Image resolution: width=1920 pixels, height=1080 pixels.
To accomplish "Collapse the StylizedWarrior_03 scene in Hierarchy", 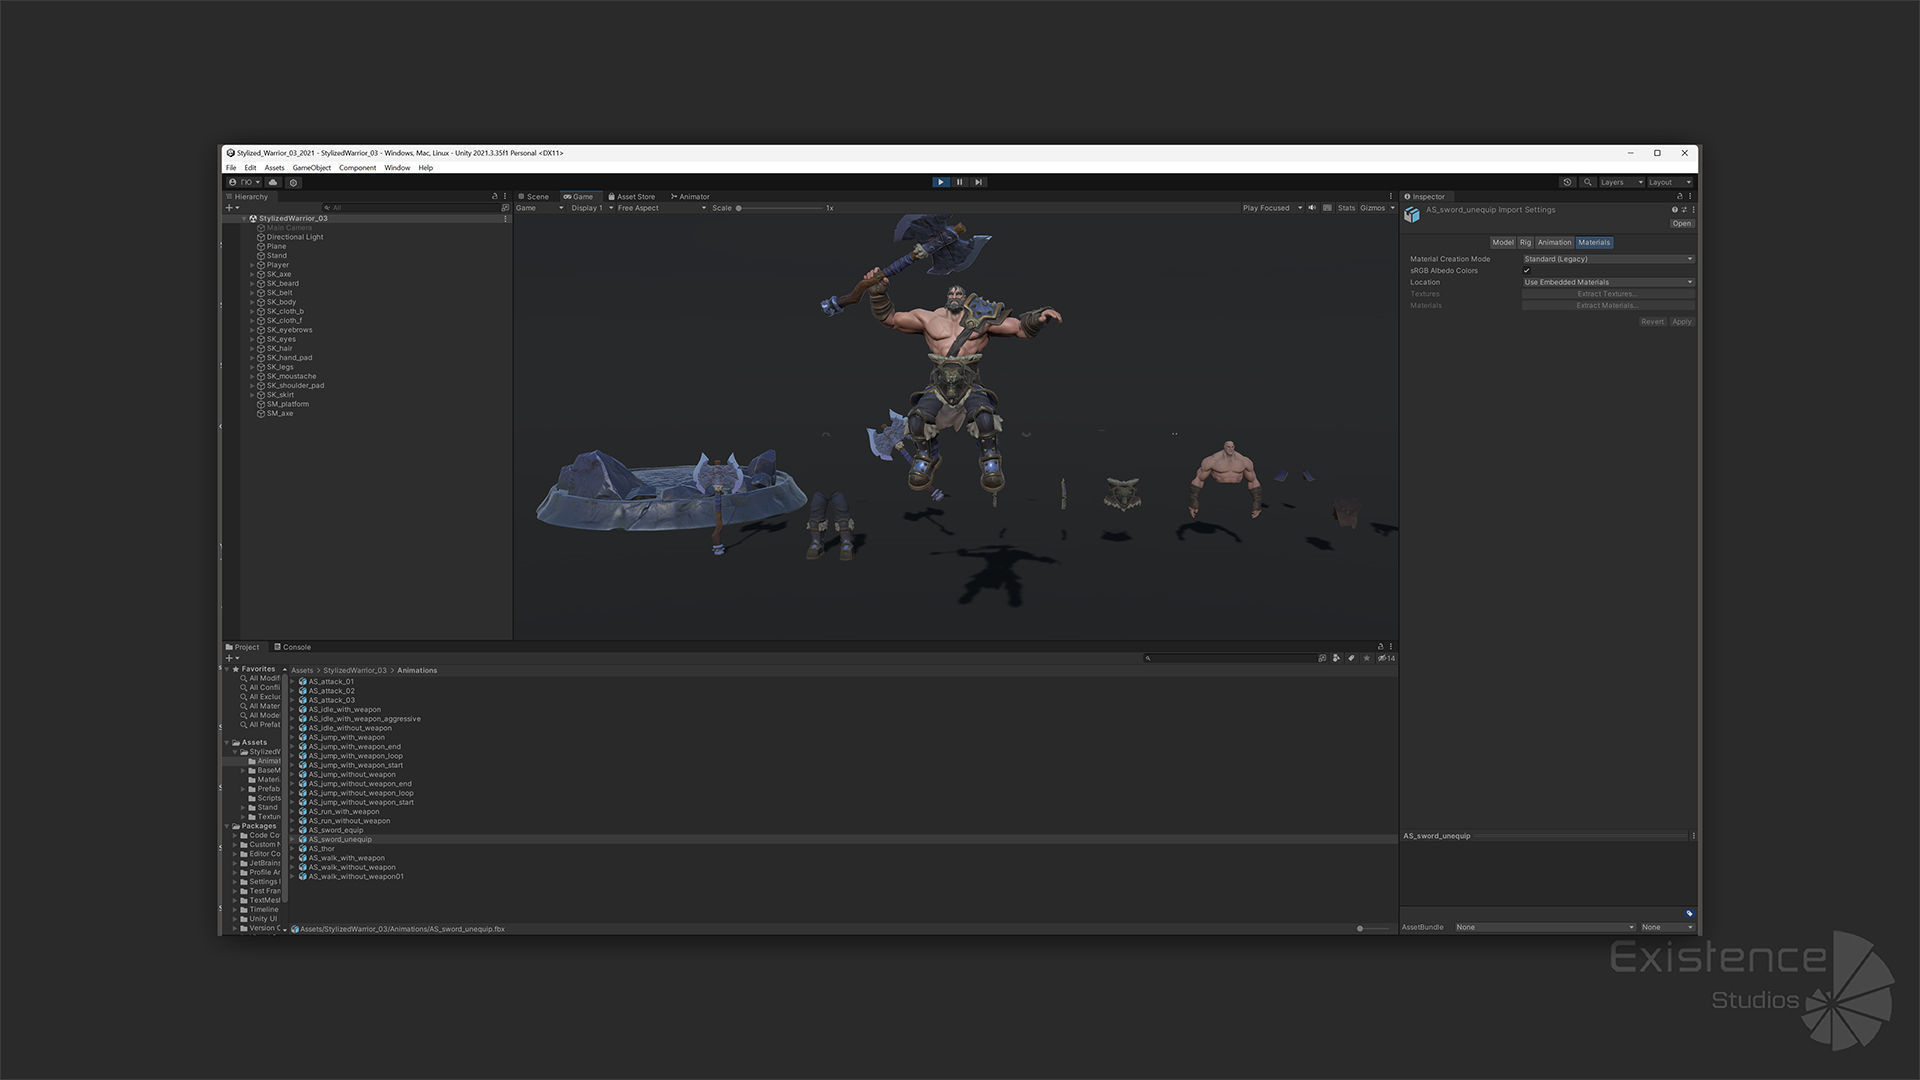I will coord(244,218).
